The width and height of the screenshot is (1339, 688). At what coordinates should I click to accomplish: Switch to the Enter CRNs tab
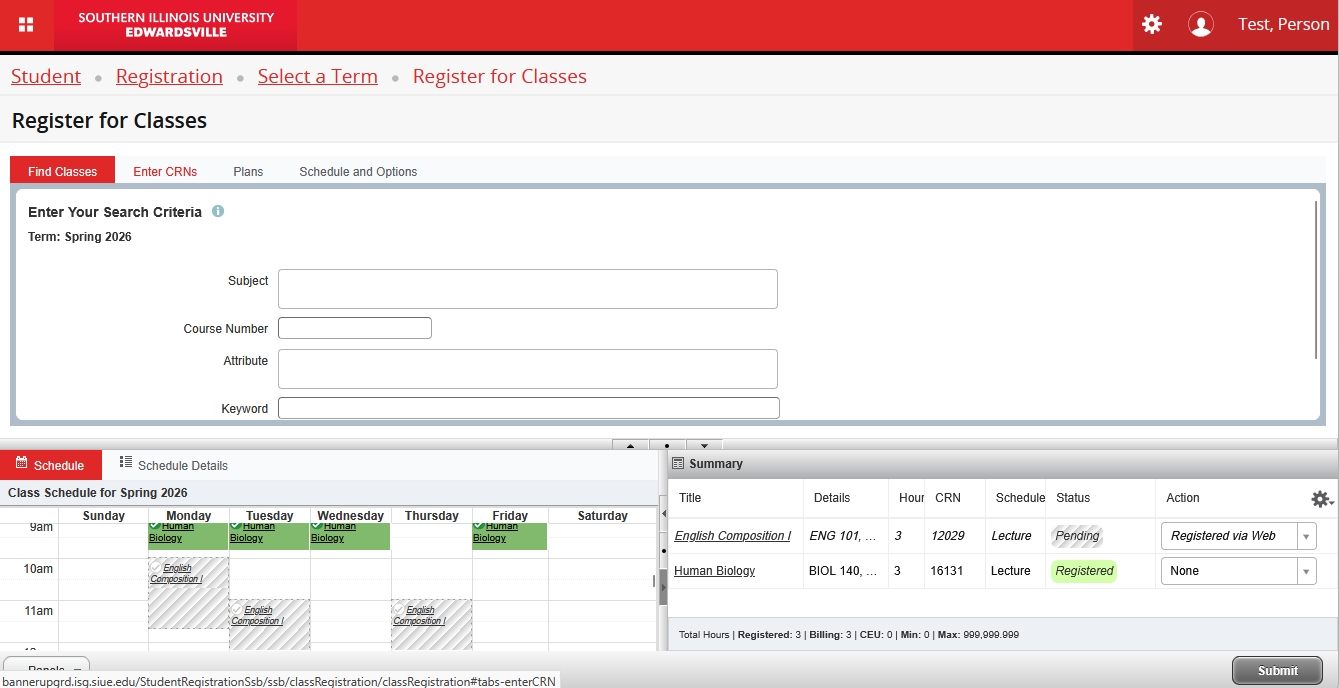click(165, 172)
